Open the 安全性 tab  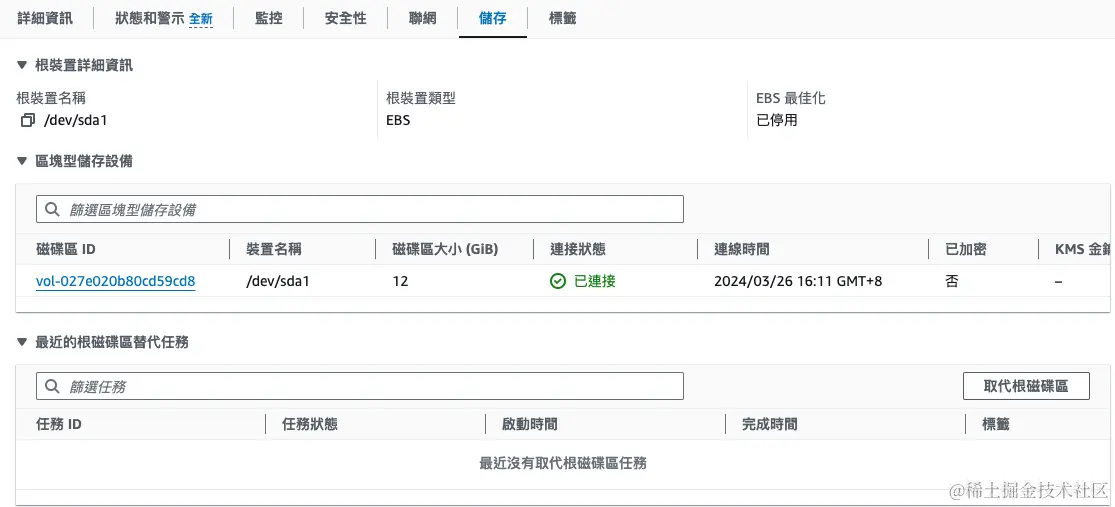346,18
